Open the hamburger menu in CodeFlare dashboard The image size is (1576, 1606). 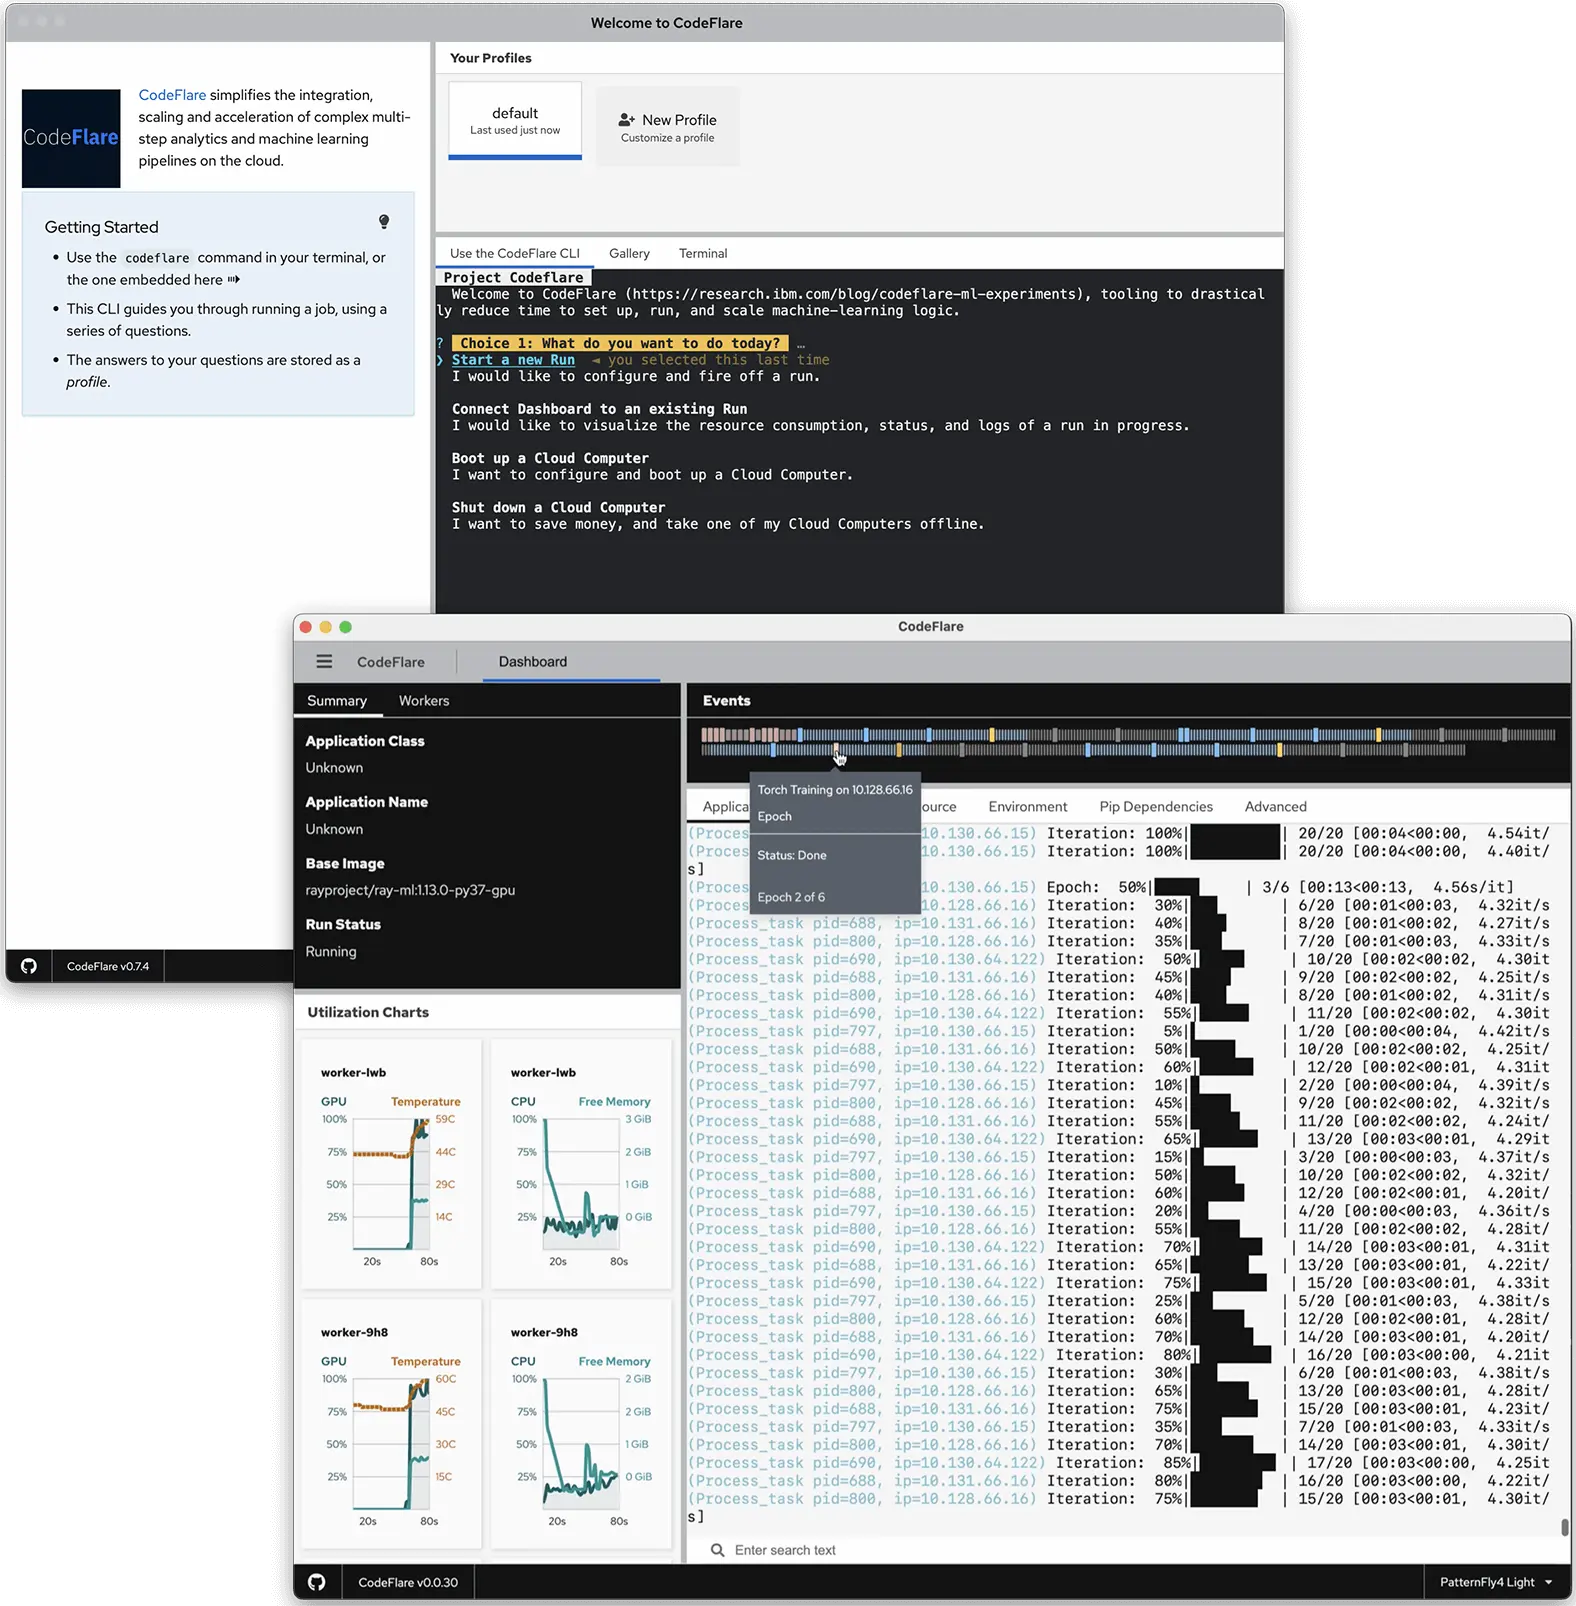tap(324, 661)
